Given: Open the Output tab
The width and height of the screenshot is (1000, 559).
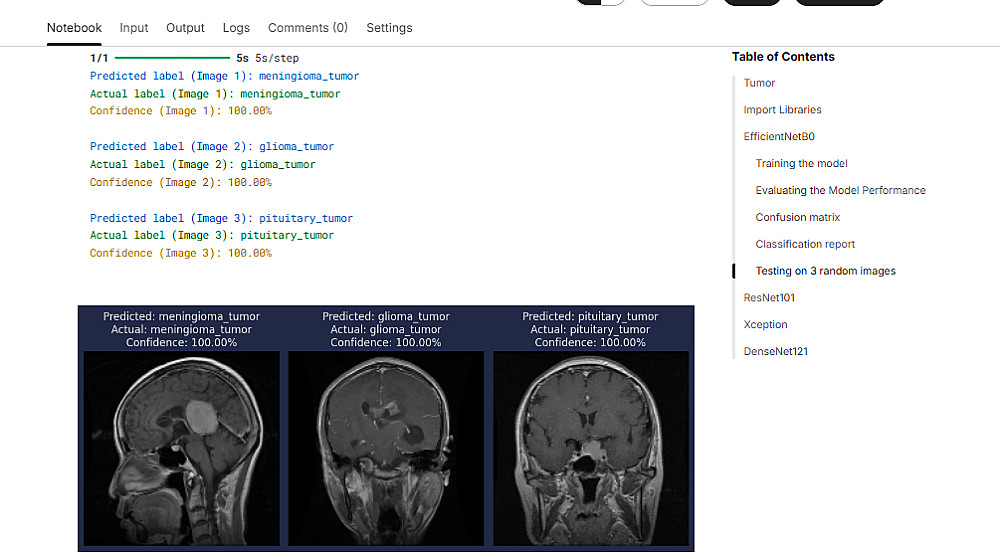Looking at the screenshot, I should (x=185, y=28).
